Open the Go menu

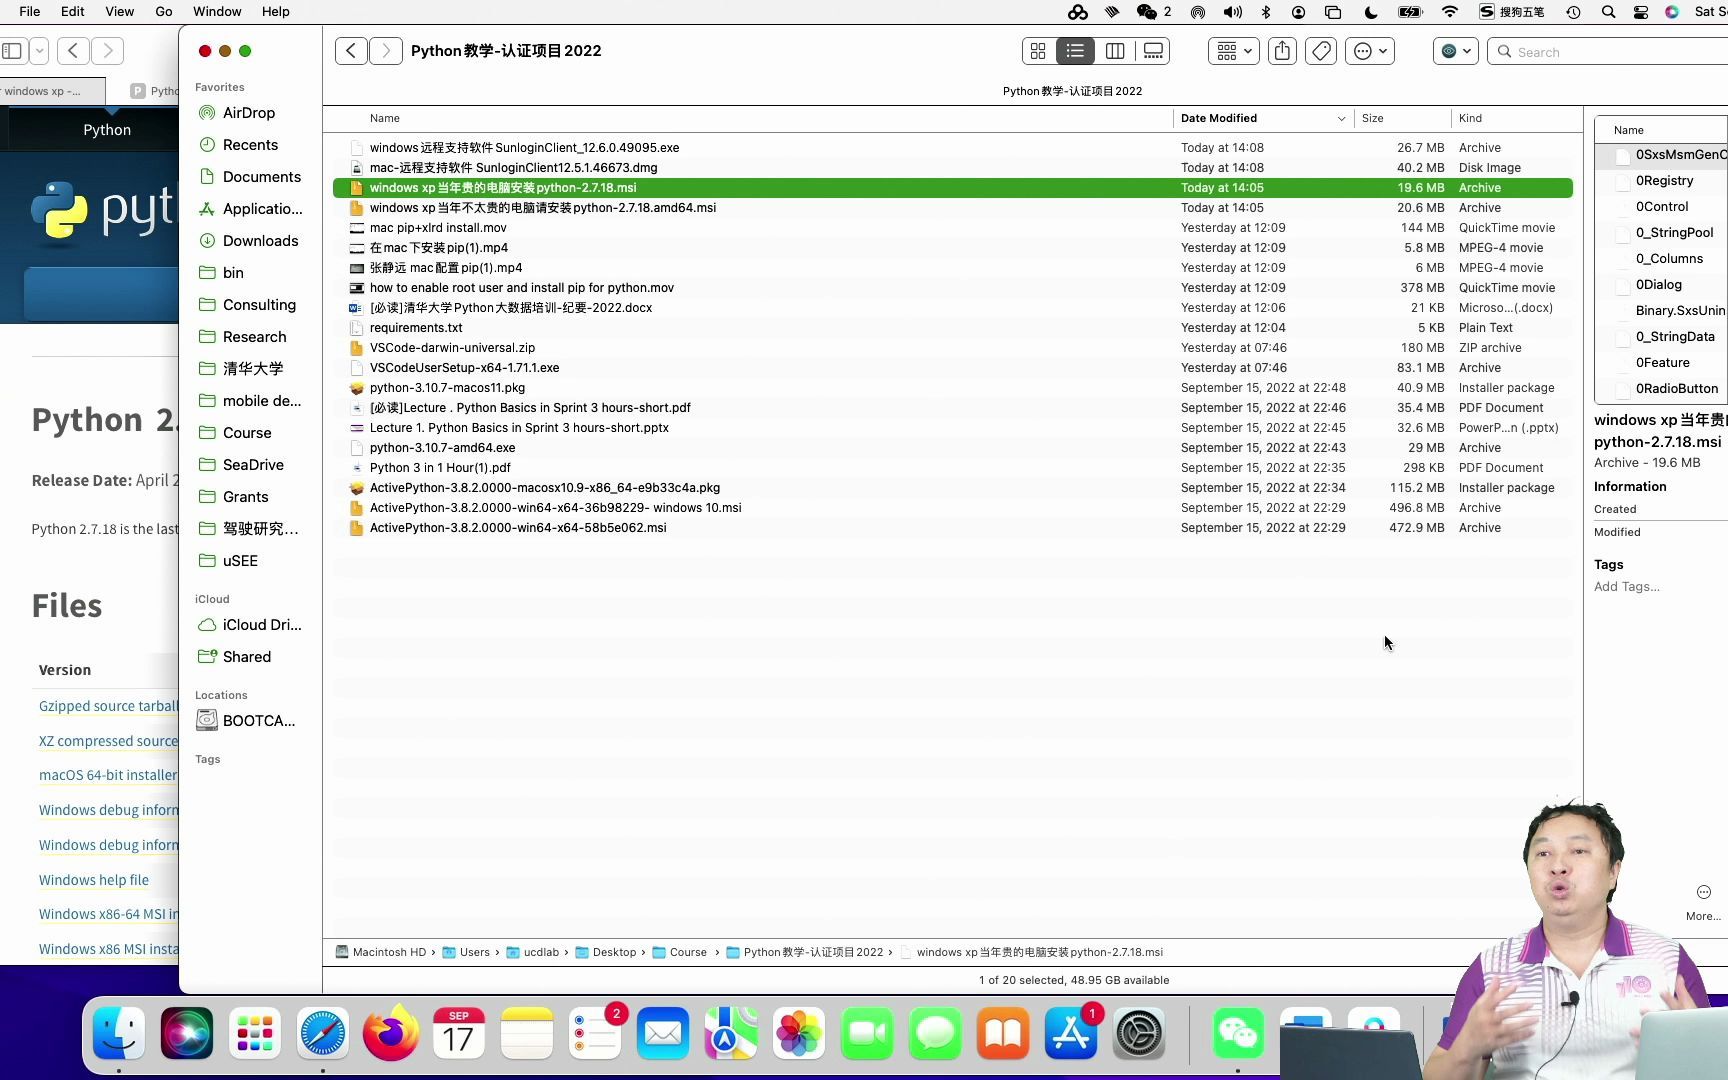(164, 12)
